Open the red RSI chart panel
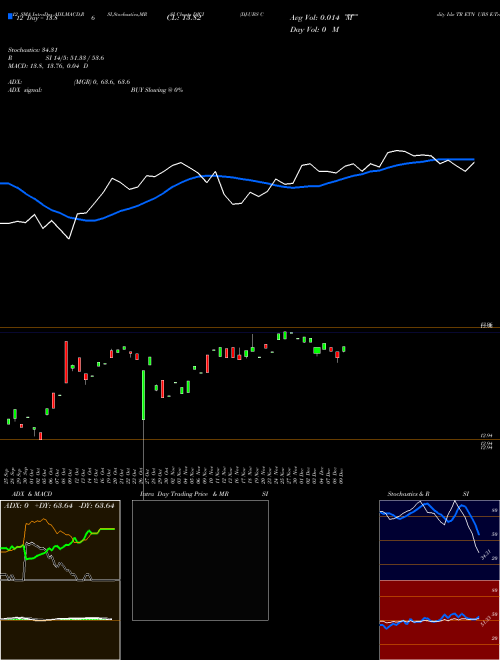The height and width of the screenshot is (660, 500). [x=439, y=620]
